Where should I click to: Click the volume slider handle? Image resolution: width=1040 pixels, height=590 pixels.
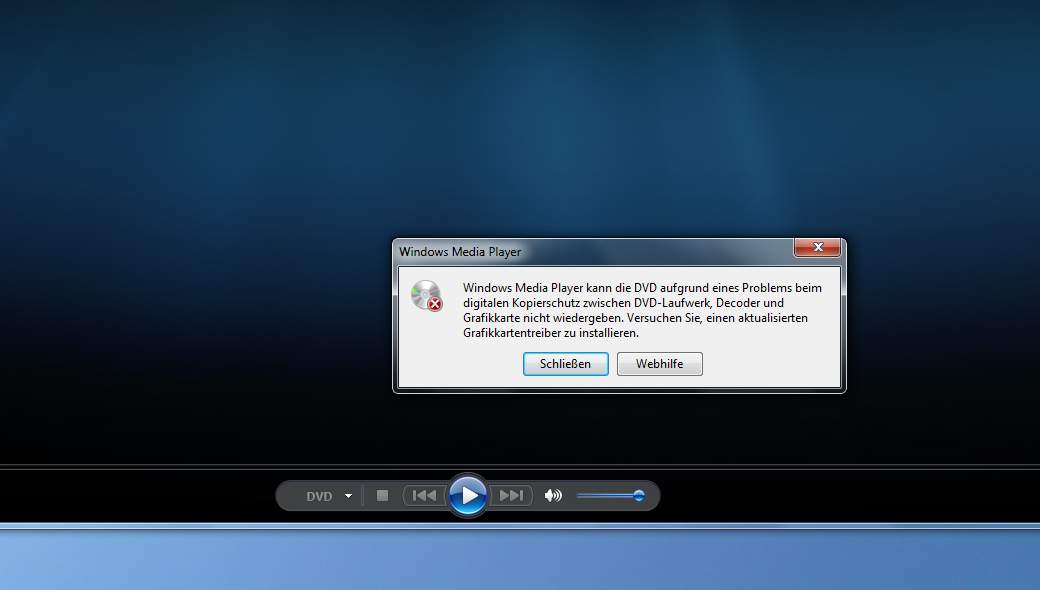[x=638, y=494]
